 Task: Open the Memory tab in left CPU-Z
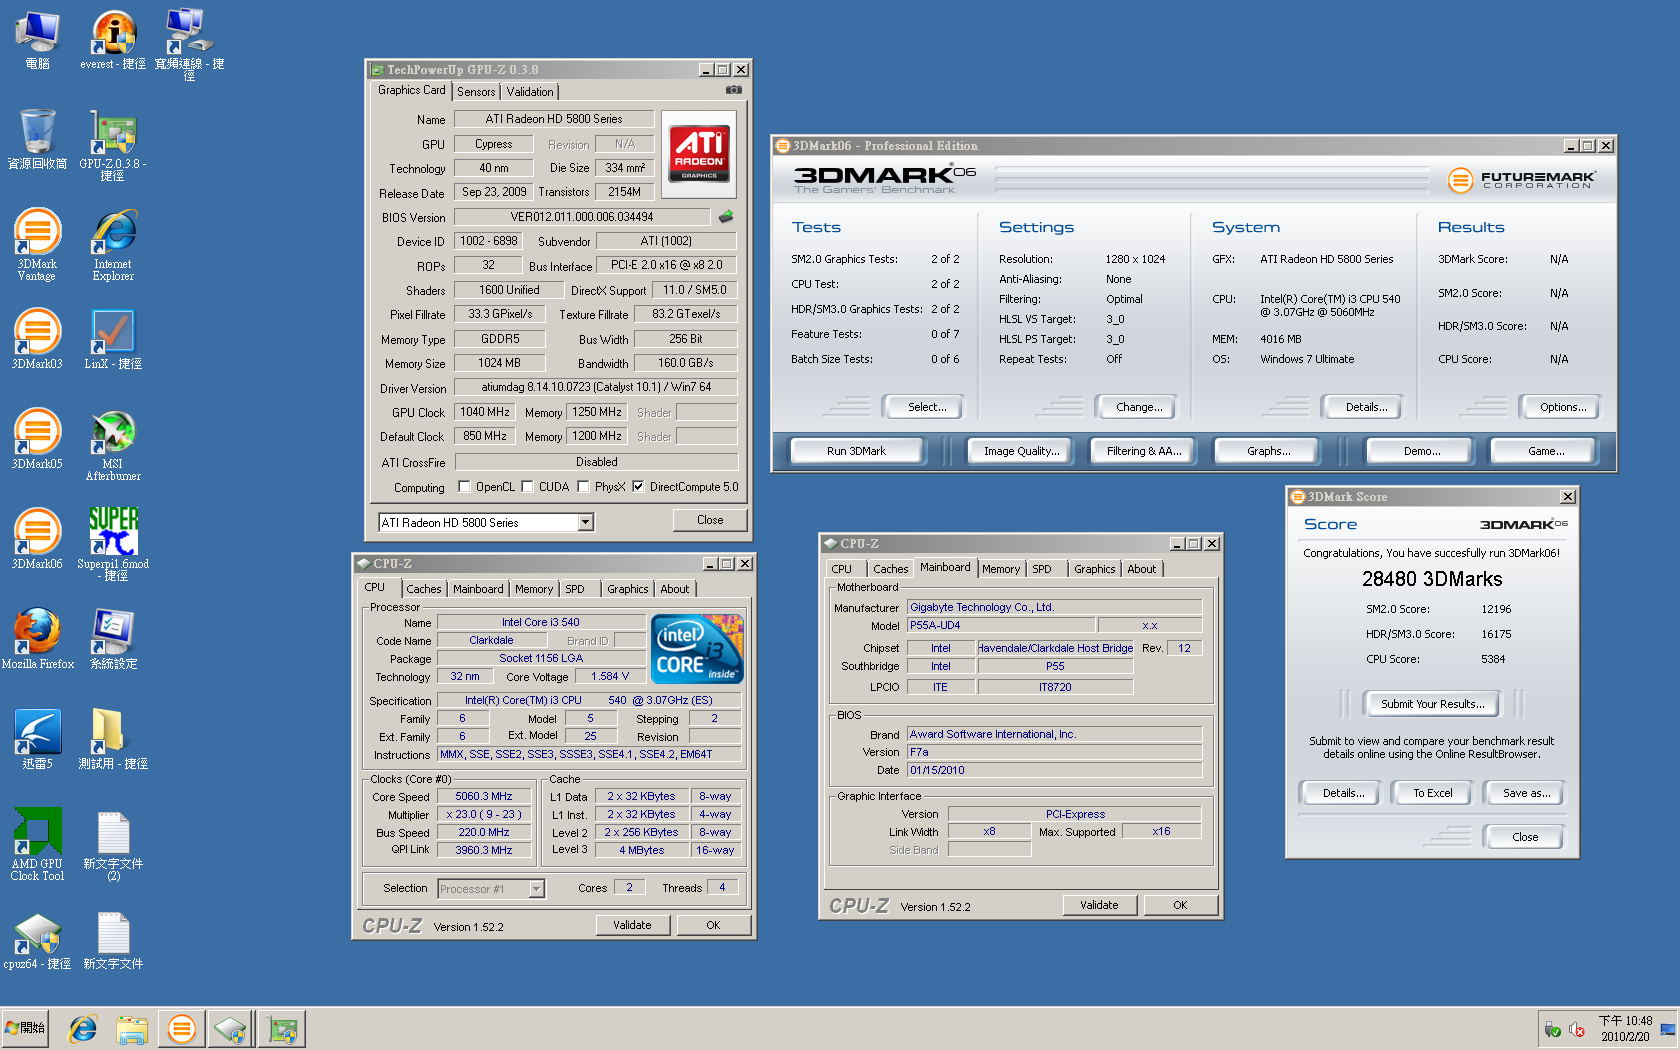point(534,589)
